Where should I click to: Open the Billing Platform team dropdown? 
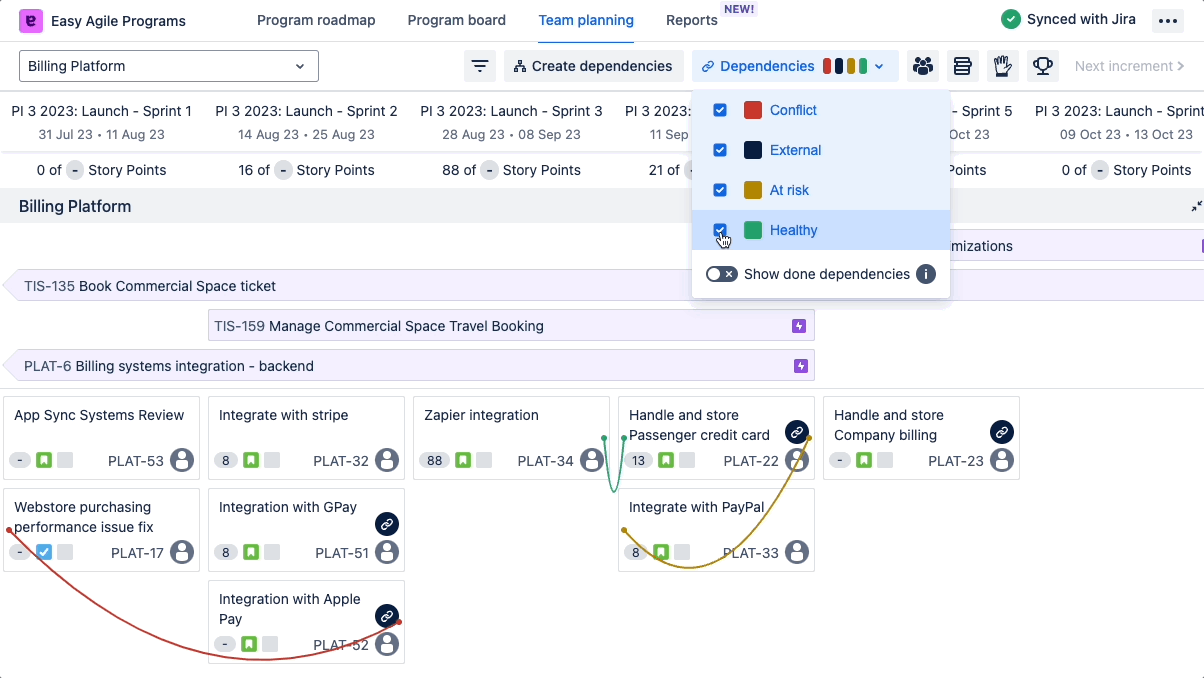168,66
